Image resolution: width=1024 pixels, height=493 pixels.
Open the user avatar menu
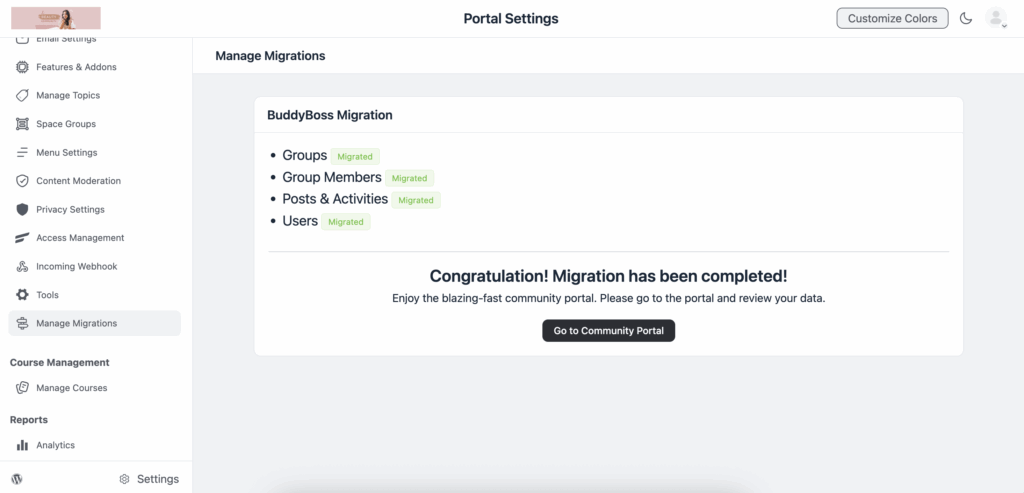point(996,18)
